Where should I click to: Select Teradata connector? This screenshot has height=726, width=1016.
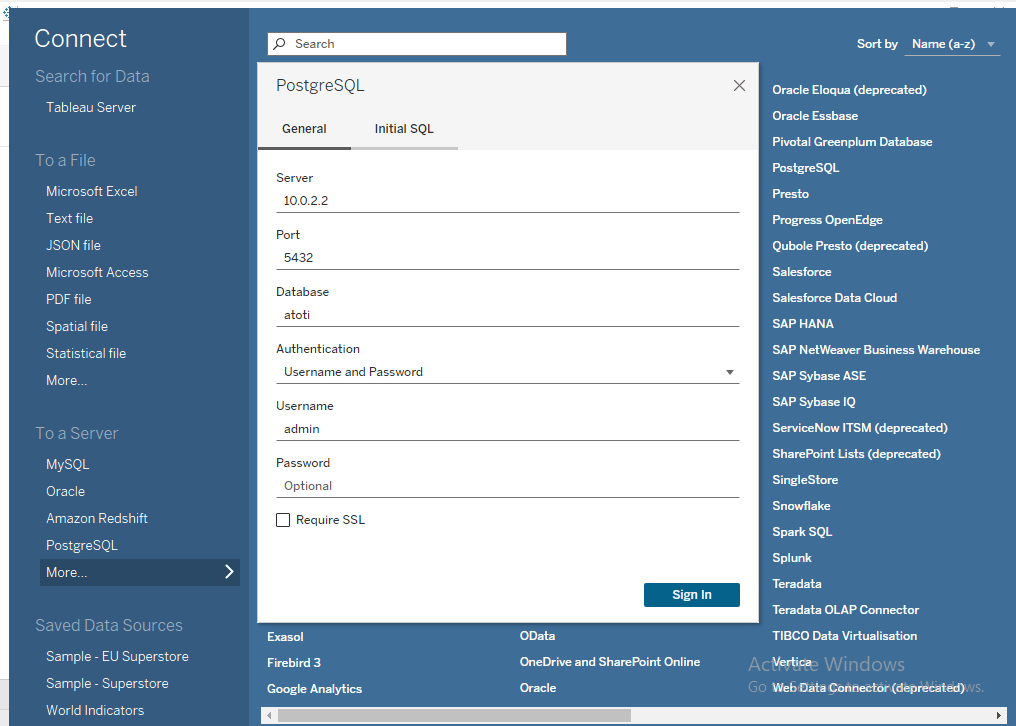tap(796, 583)
